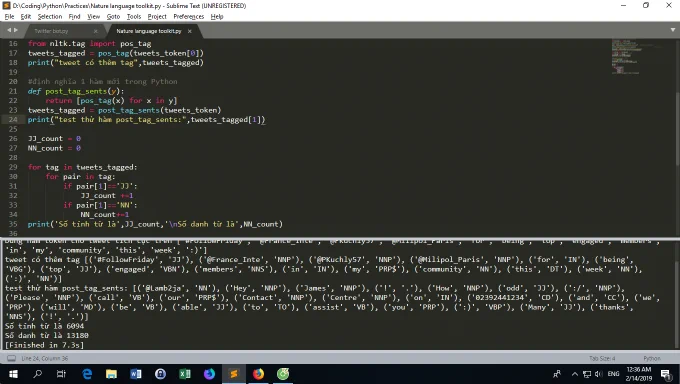Go to the previous tab with the left arrow
680x384 pixels.
coord(9,30)
